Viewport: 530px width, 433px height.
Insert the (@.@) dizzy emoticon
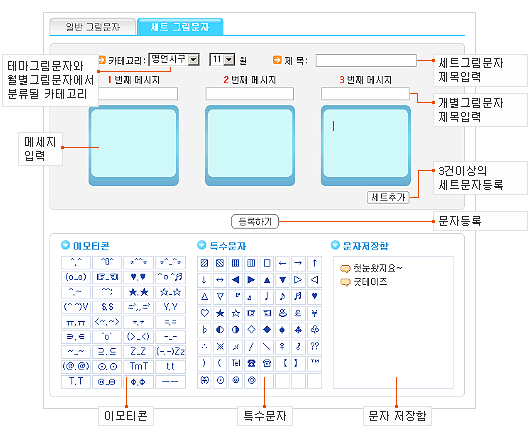coord(76,366)
